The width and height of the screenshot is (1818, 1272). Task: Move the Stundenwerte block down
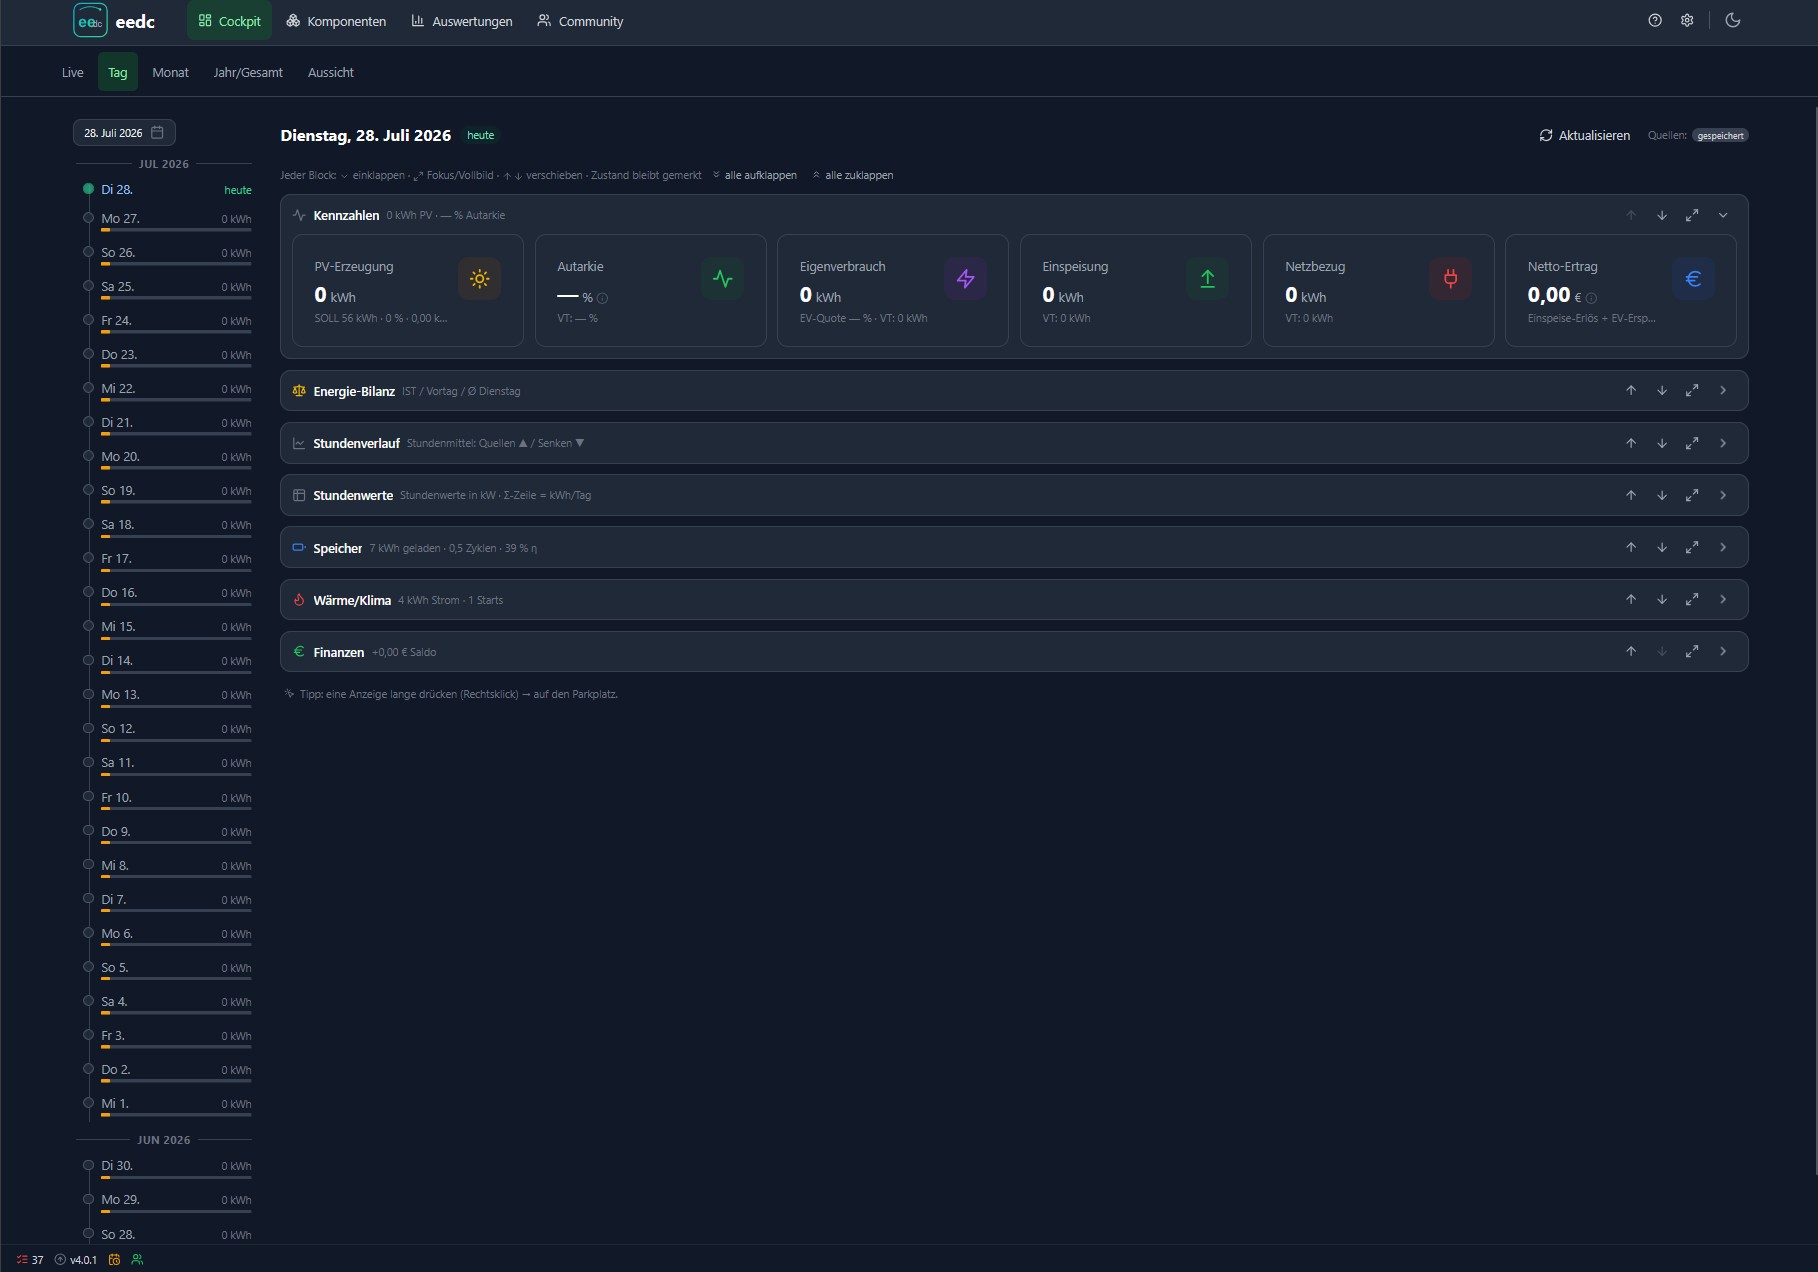[1662, 495]
